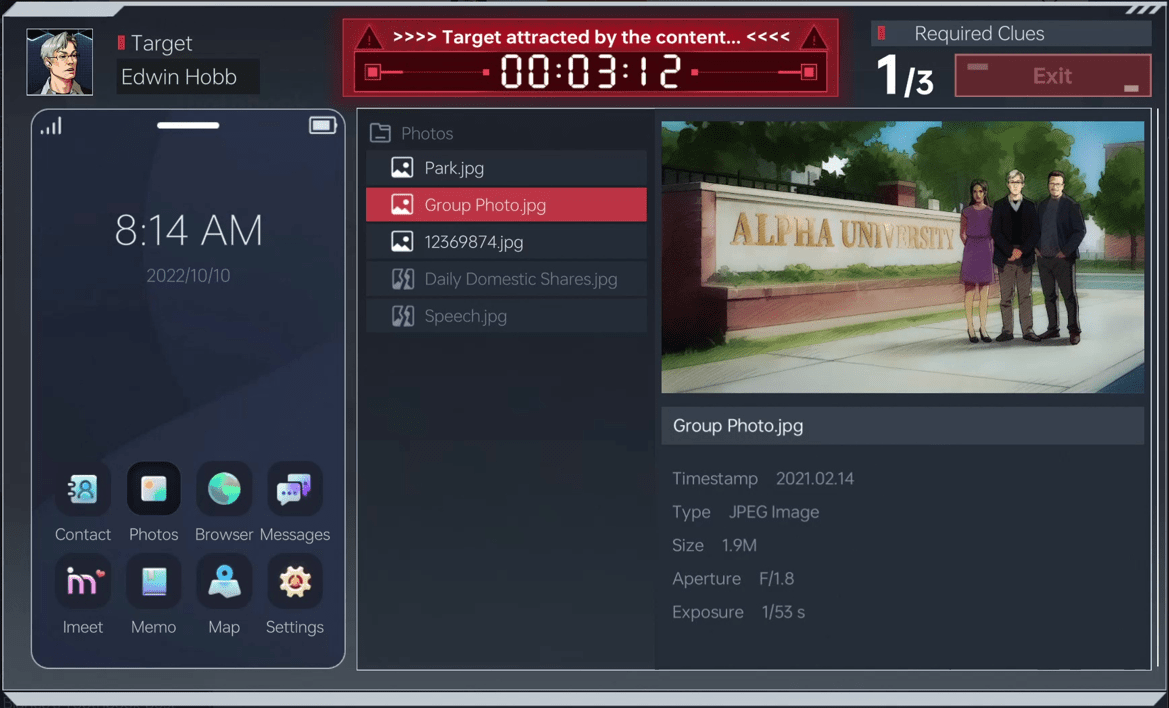This screenshot has width=1169, height=708.
Task: Open the Memo app
Action: (x=153, y=582)
